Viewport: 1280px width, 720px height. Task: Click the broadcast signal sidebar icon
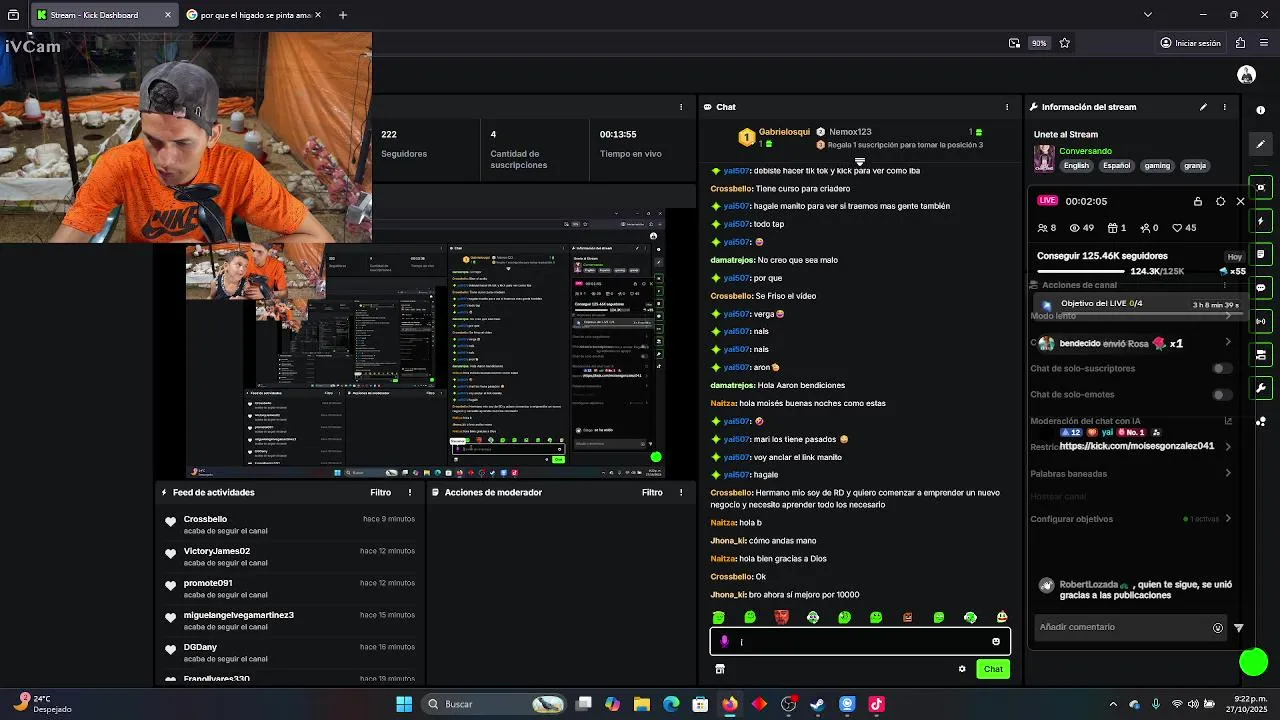click(1261, 321)
